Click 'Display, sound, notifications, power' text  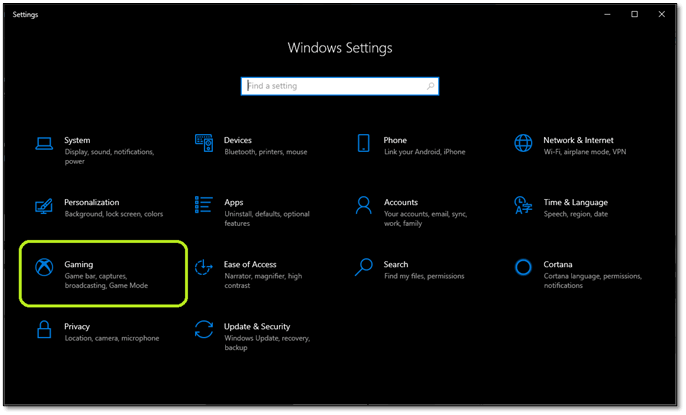pyautogui.click(x=109, y=157)
